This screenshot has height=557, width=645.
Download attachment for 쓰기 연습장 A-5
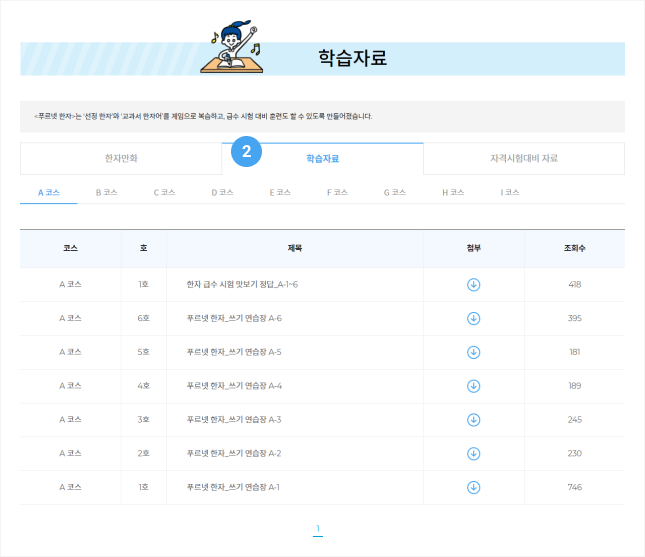[x=474, y=352]
